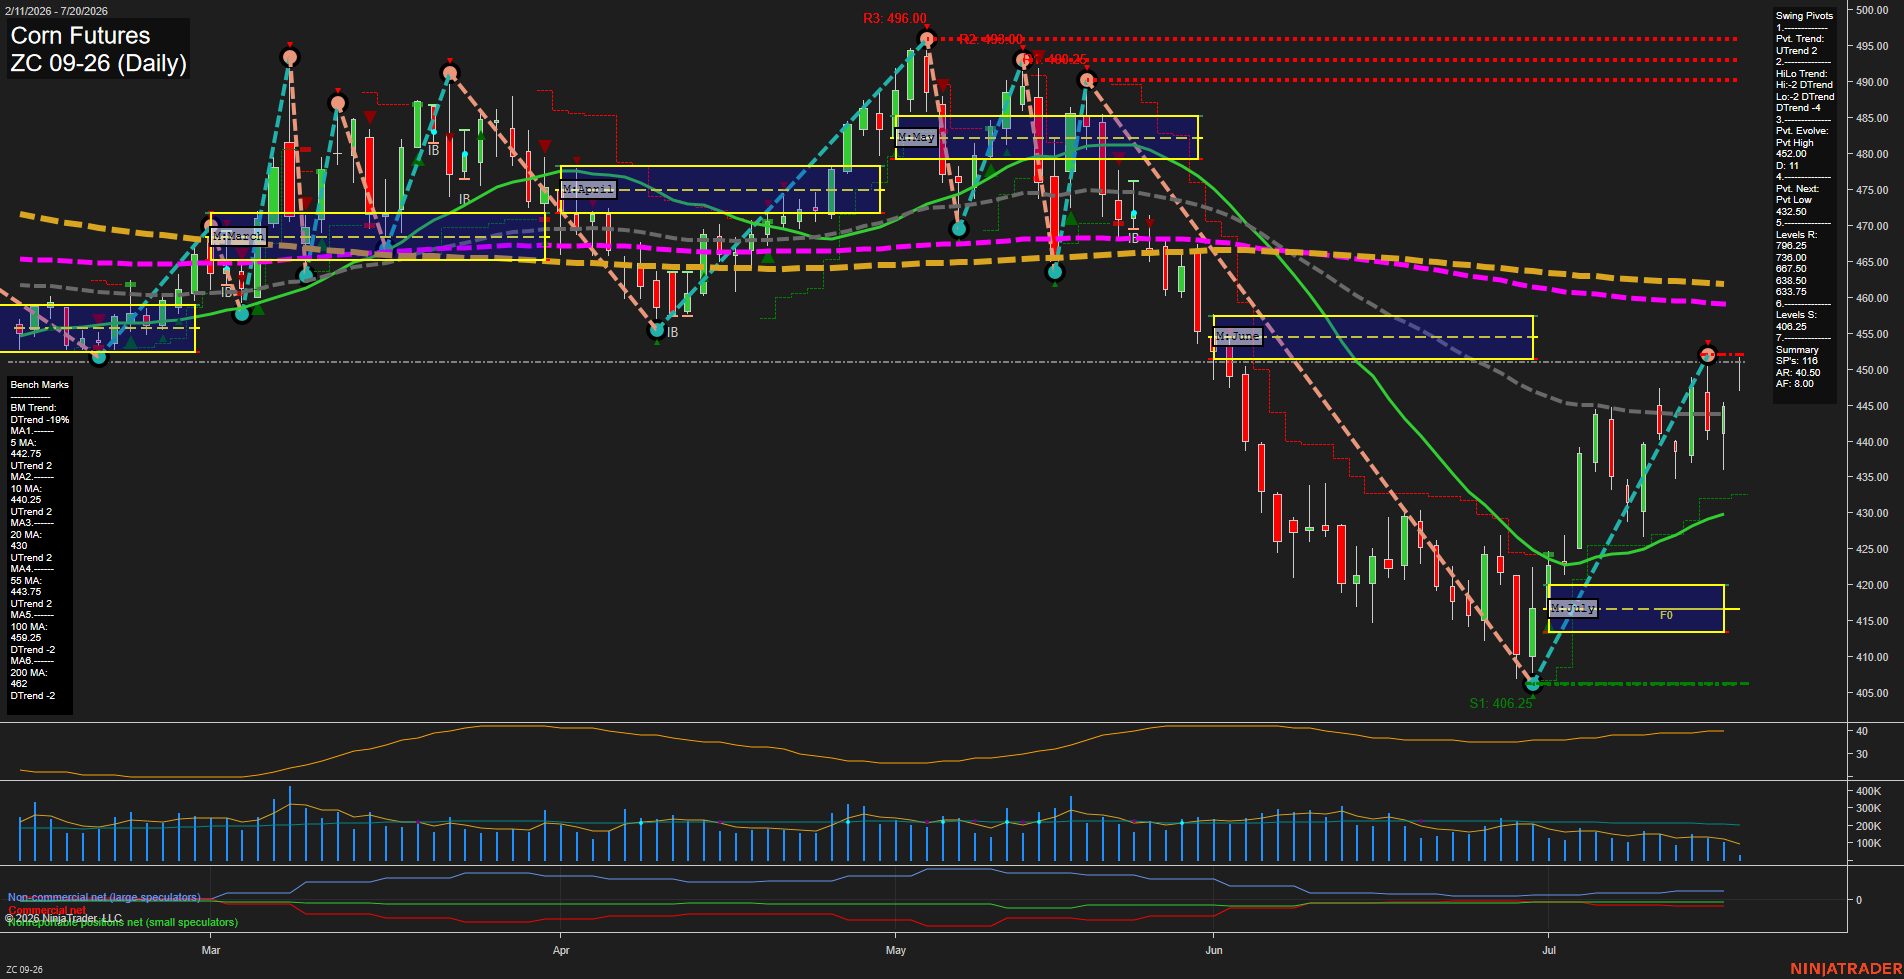
Task: Click the AF: 8.00 summary value
Action: [1795, 384]
